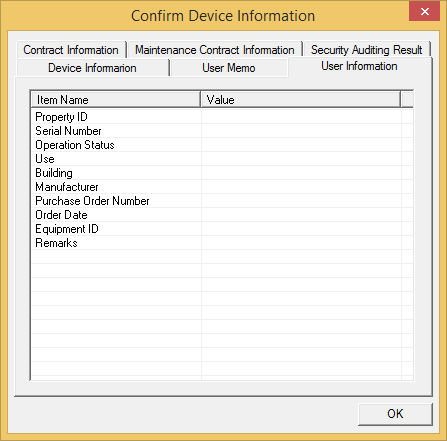Click the OK button
Screen dimensions: 447x441
[x=395, y=414]
